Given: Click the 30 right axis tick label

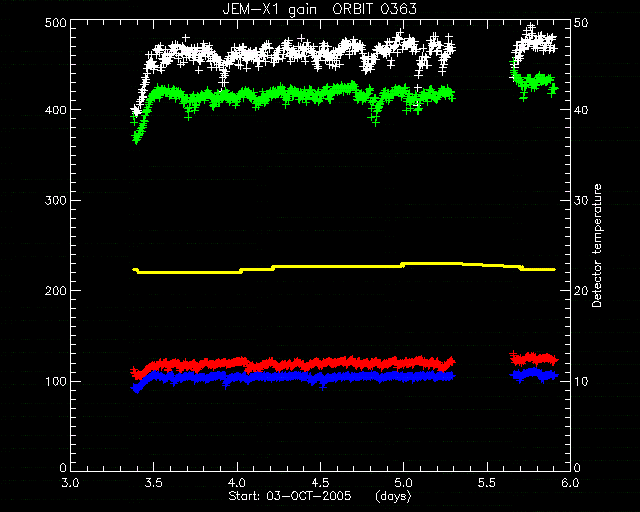Looking at the screenshot, I should pos(581,200).
